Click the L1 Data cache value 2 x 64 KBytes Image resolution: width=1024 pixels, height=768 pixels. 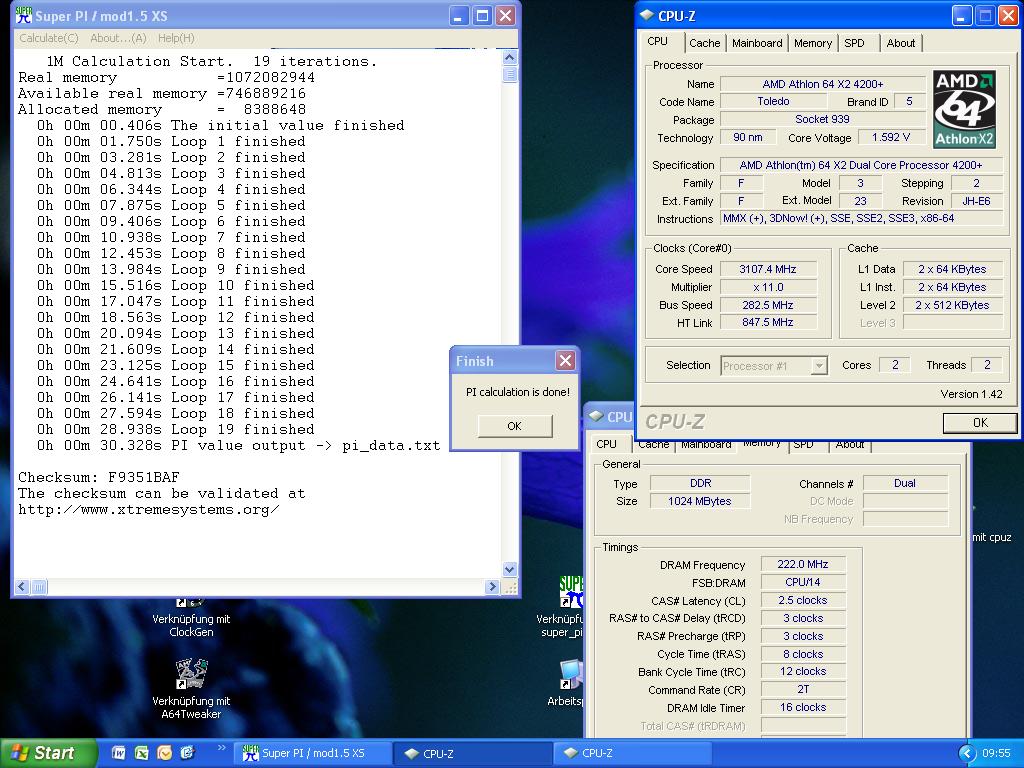pyautogui.click(x=952, y=269)
